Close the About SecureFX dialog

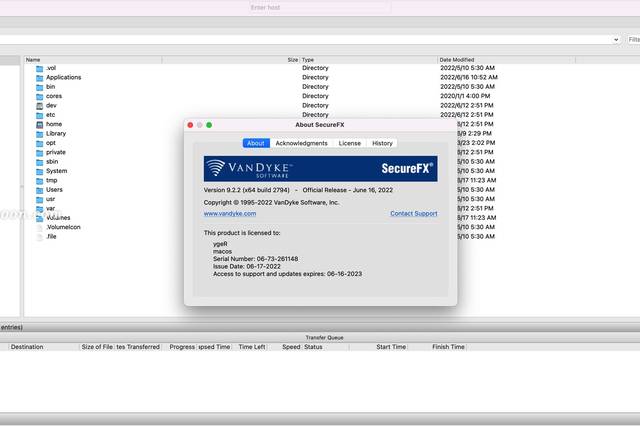tap(190, 125)
